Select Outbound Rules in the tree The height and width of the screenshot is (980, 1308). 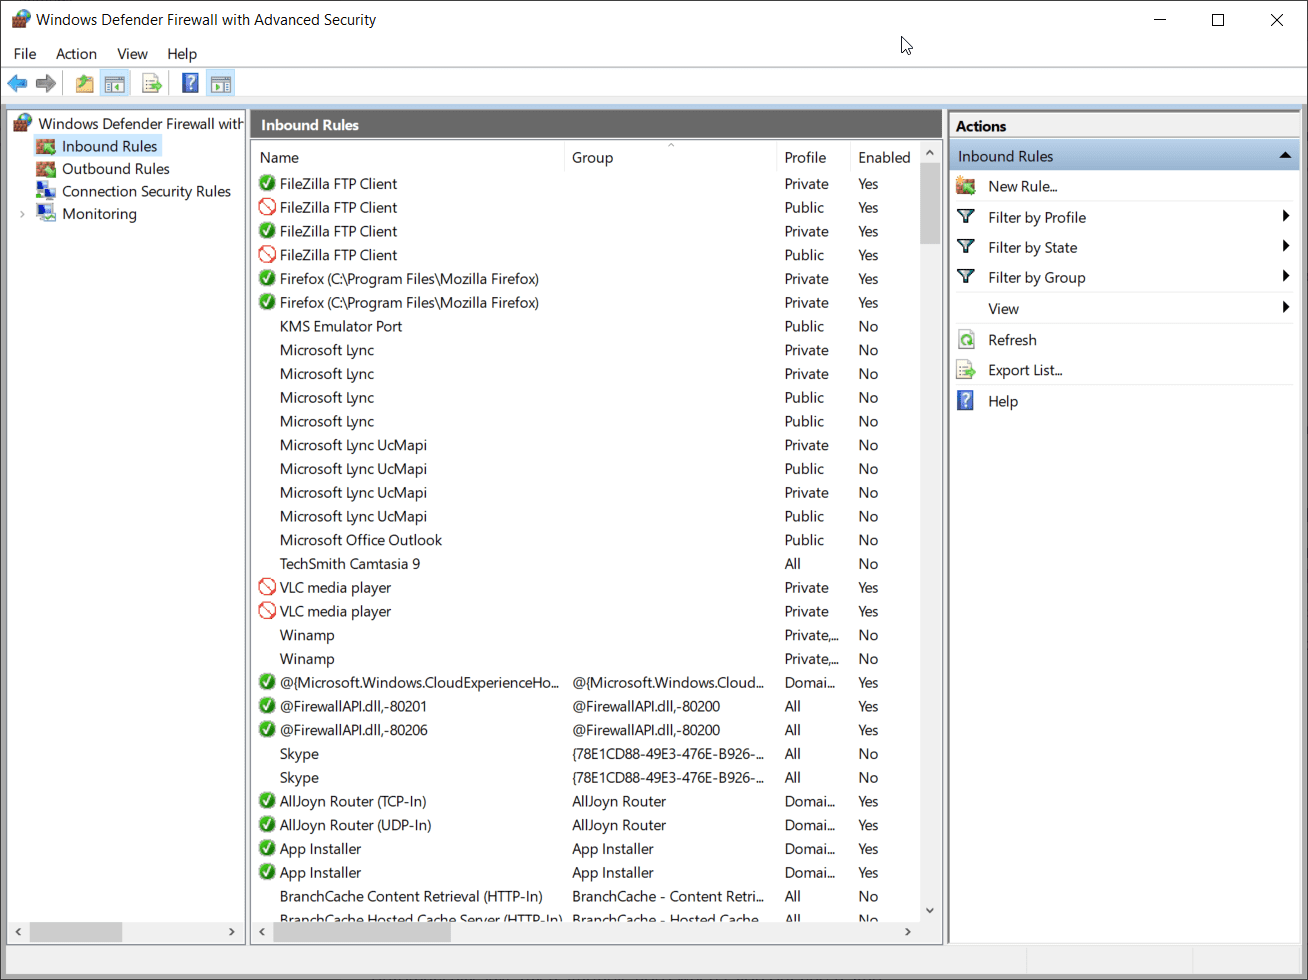tap(116, 169)
